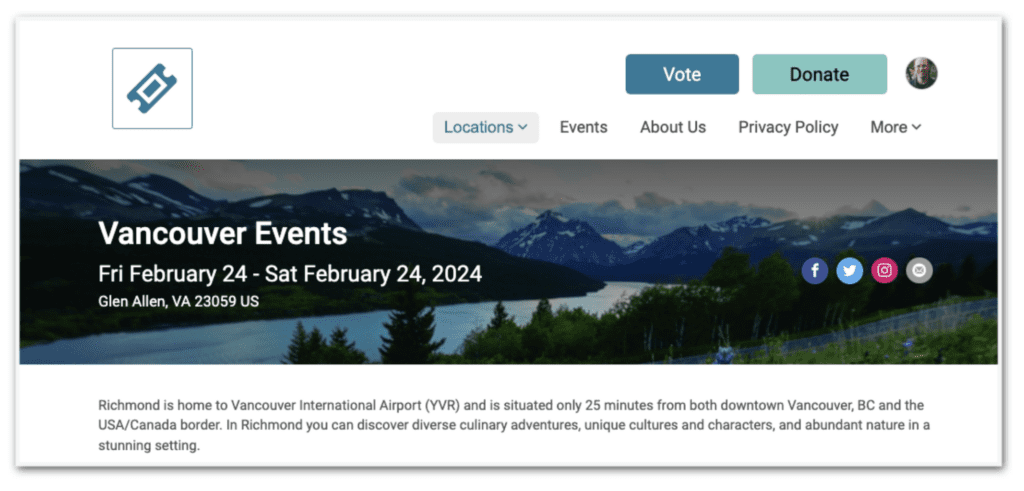The height and width of the screenshot is (491, 1024).
Task: Expand the More dropdown menu
Action: click(x=895, y=127)
